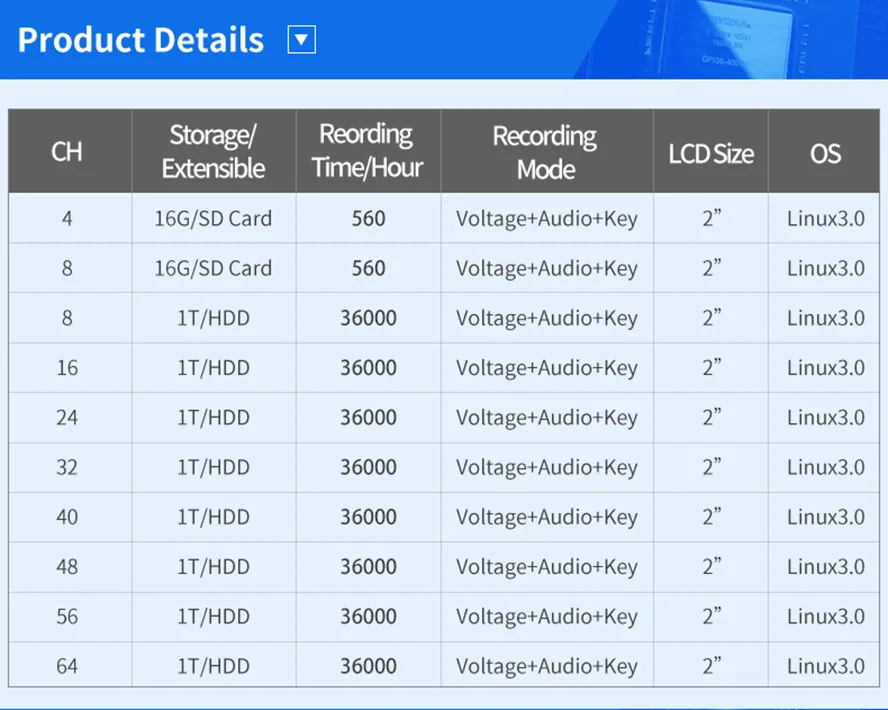The image size is (888, 710).
Task: Click 1T/HDD storage in the 64-channel row
Action: tap(213, 666)
